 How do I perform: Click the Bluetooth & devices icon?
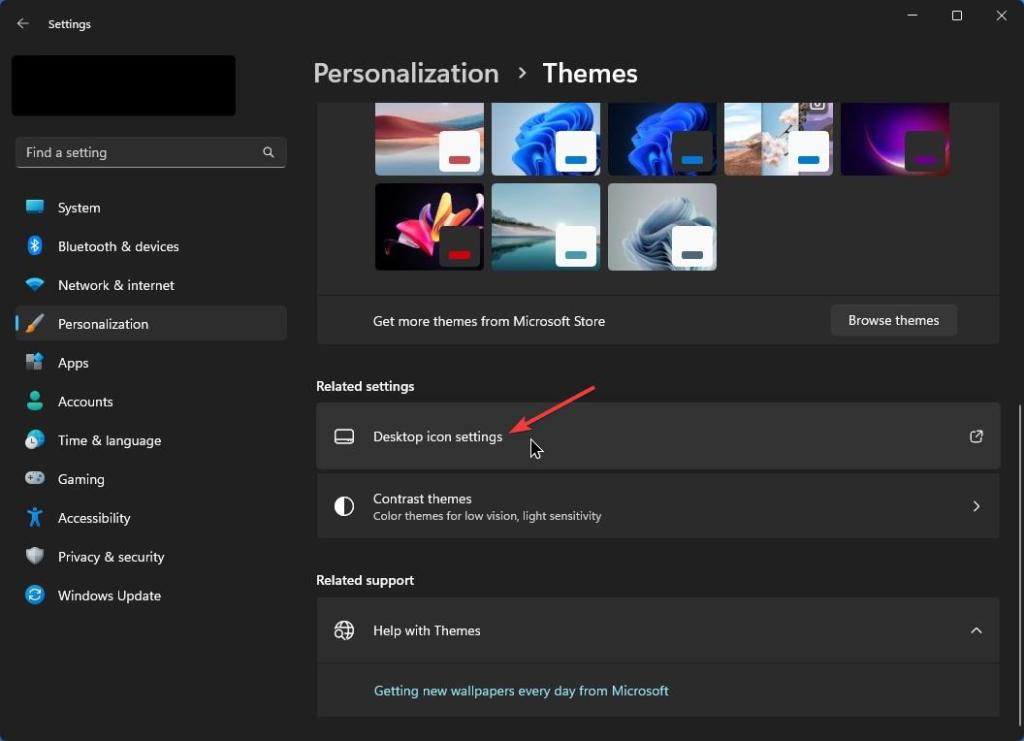[x=35, y=246]
